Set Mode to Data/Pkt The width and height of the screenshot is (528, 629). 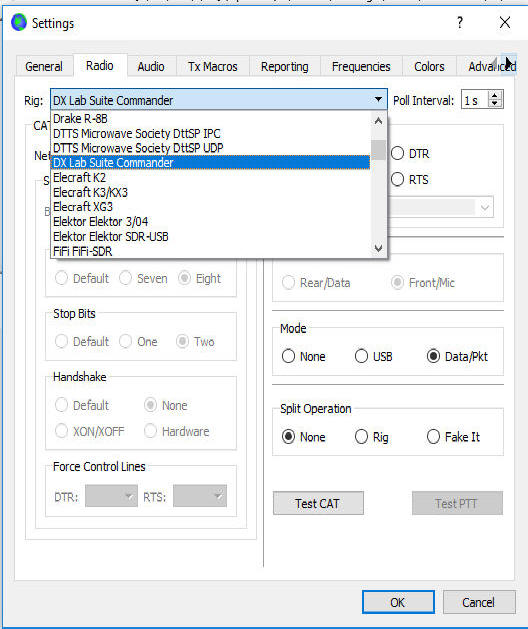457,356
